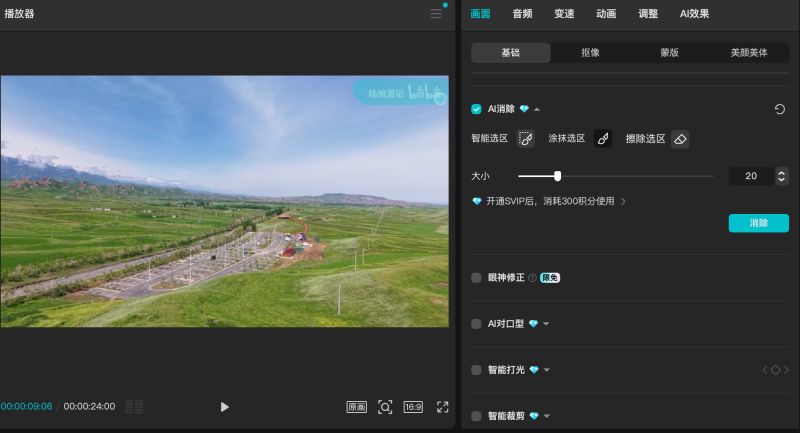800x433 pixels.
Task: Open the player hamburger menu icon
Action: [436, 14]
